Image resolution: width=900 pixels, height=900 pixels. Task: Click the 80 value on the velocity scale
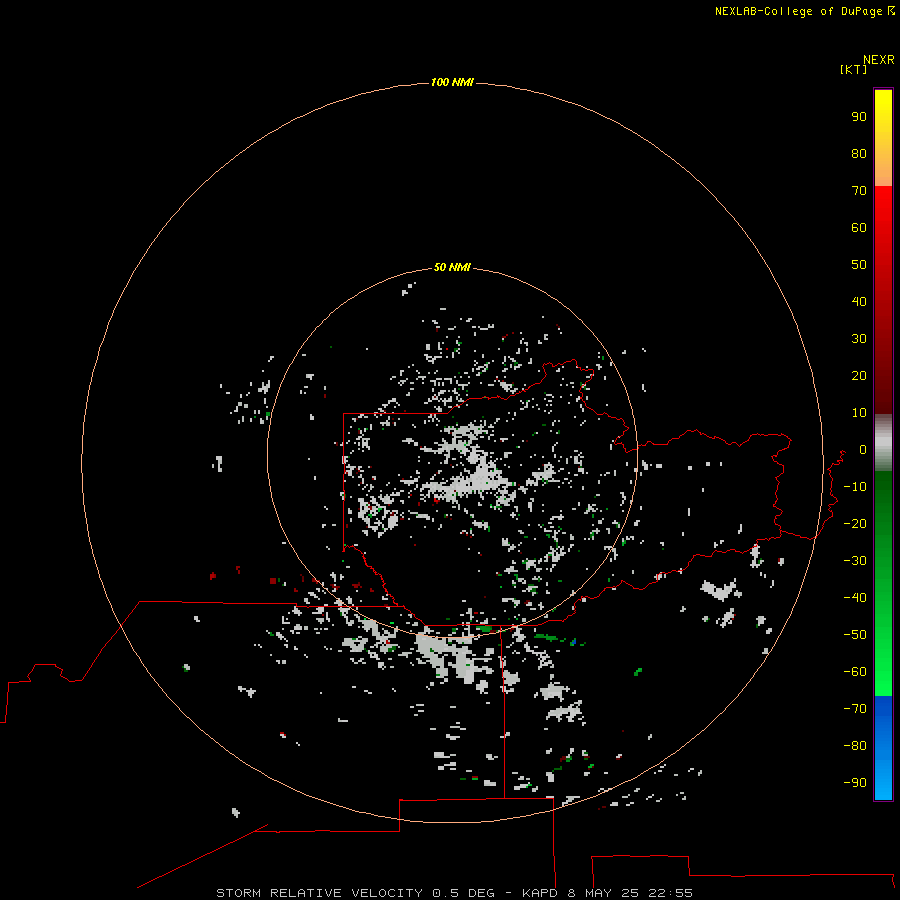pyautogui.click(x=859, y=153)
